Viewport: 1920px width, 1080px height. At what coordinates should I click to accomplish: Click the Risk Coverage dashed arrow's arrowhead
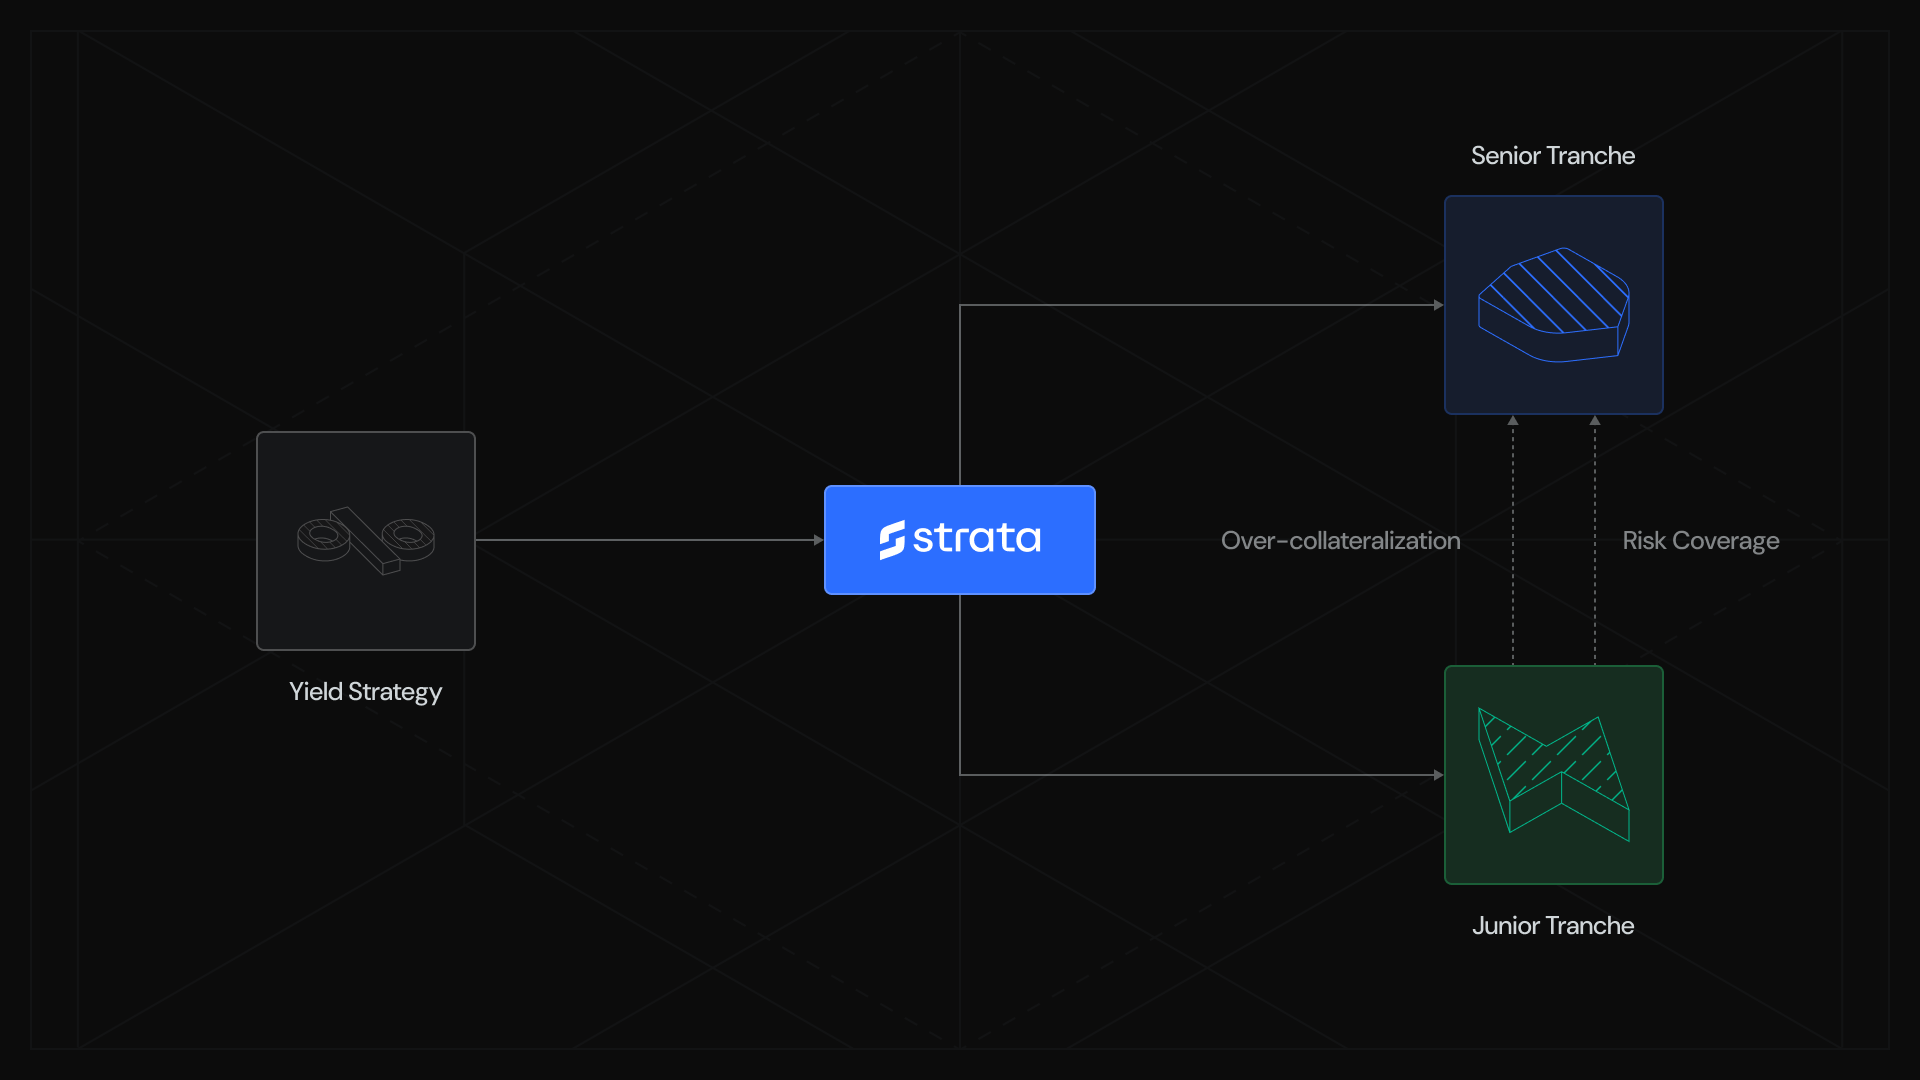(x=1595, y=421)
